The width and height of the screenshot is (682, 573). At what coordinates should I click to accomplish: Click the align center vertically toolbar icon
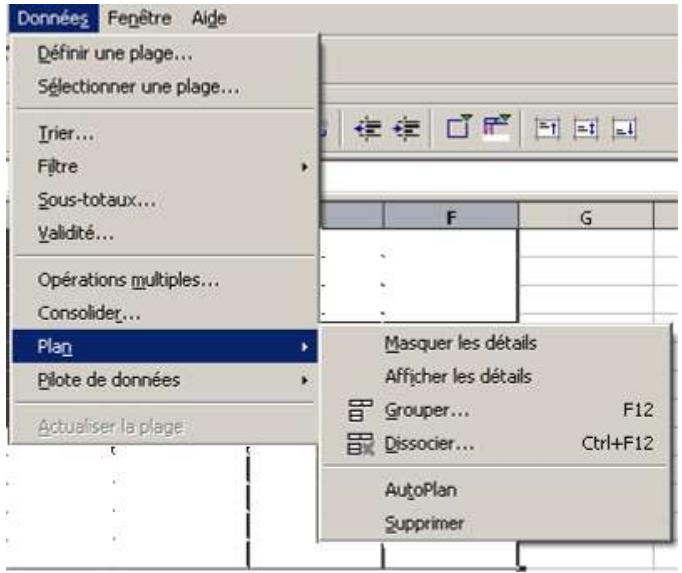tap(586, 129)
